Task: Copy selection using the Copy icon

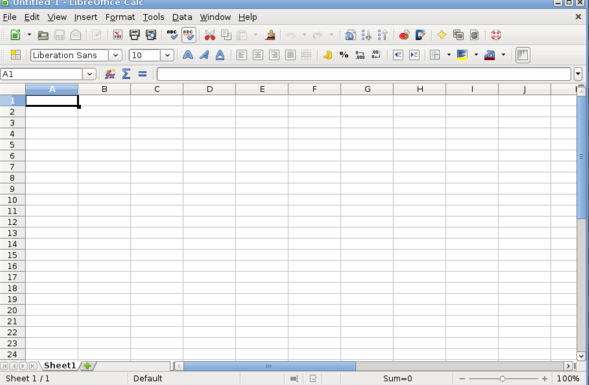Action: (226, 35)
